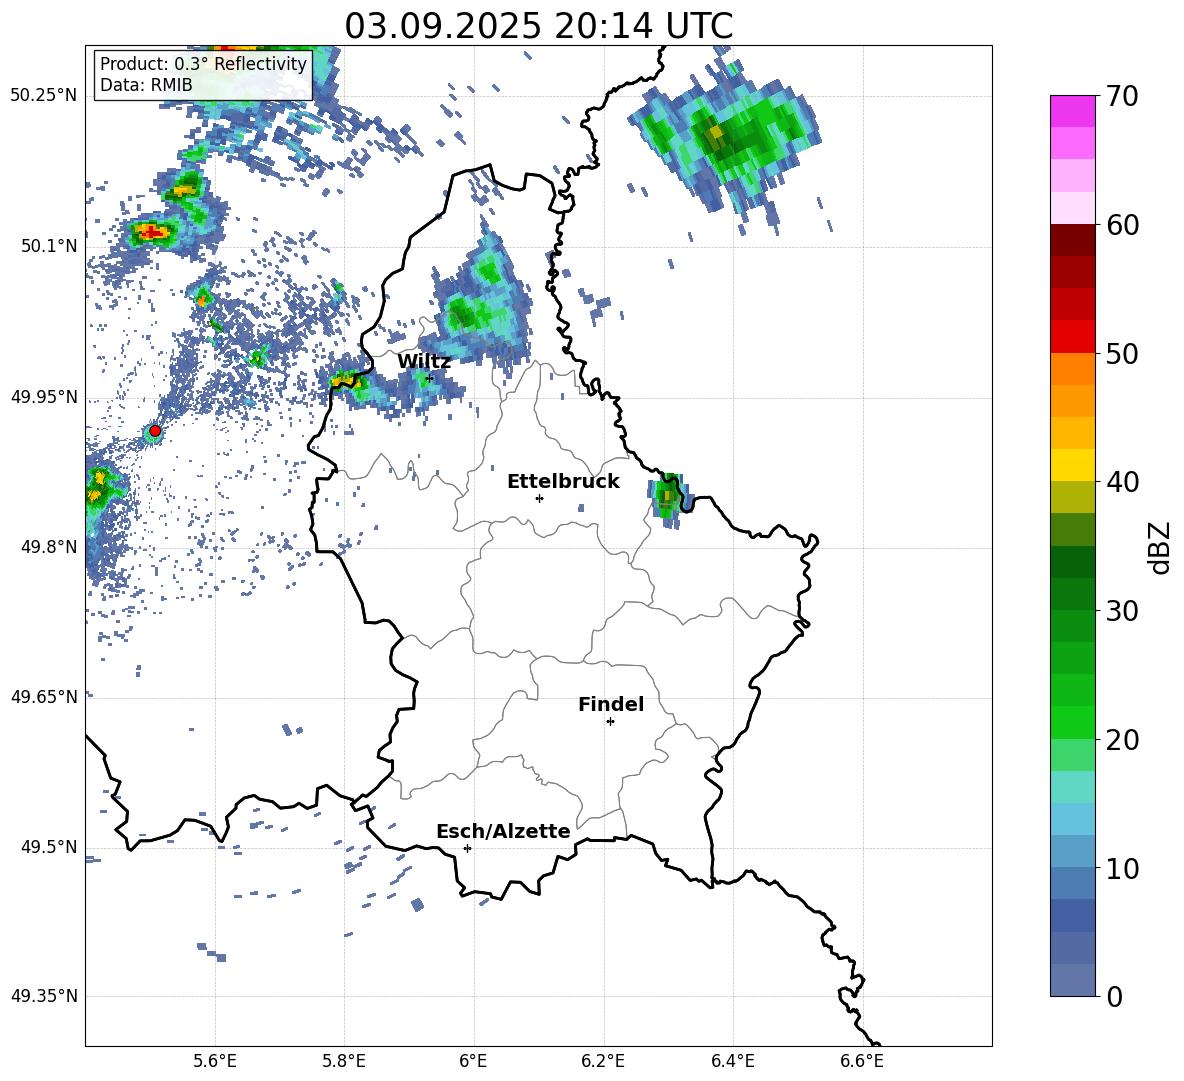Click the Ettelbruck station cross marker
Image resolution: width=1184 pixels, height=1081 pixels.
[x=539, y=498]
